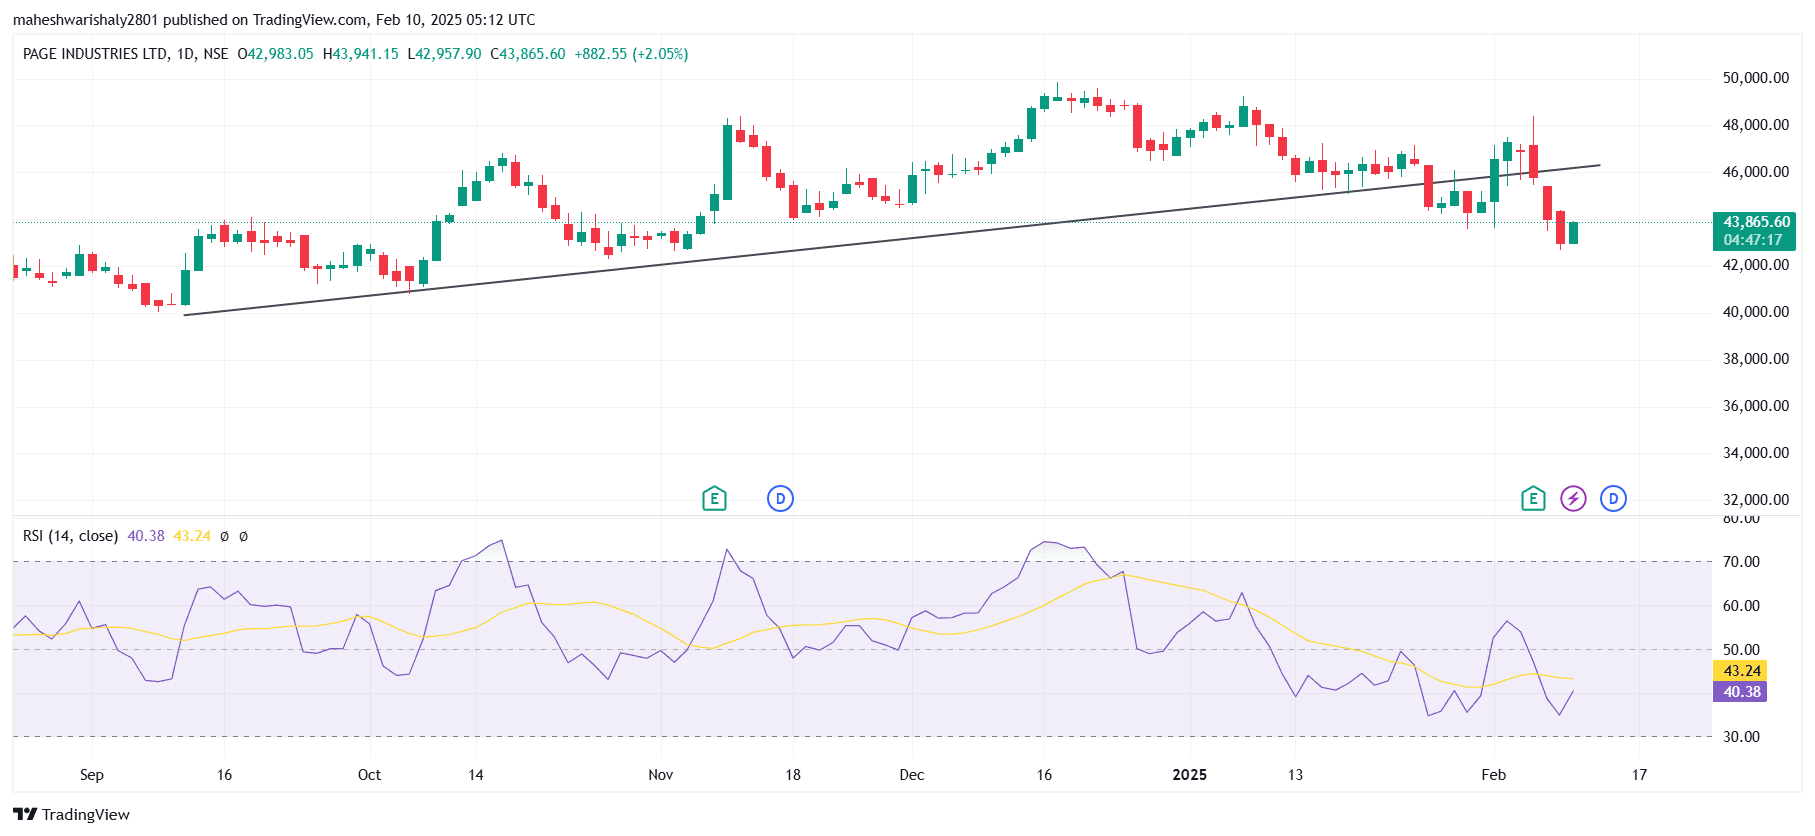Screen dimensions: 1815x836
Task: Click the 18 date label on time axis
Action: click(x=793, y=775)
